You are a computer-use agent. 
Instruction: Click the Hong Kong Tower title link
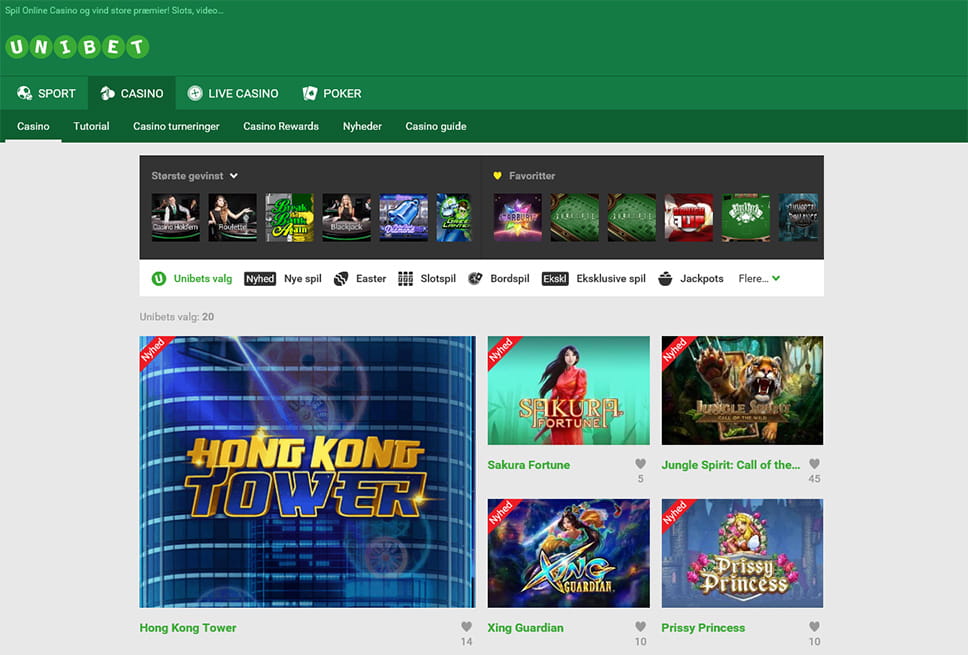point(188,627)
